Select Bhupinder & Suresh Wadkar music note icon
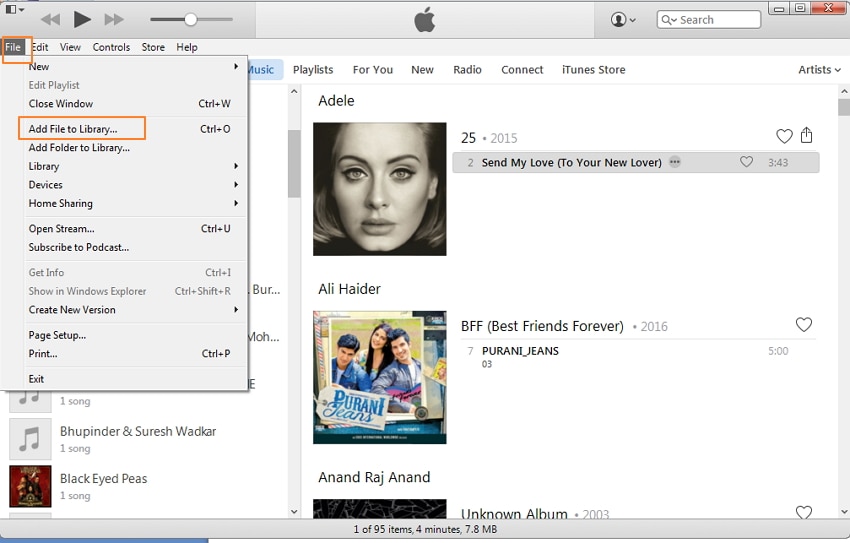The width and height of the screenshot is (850, 543). (30, 439)
